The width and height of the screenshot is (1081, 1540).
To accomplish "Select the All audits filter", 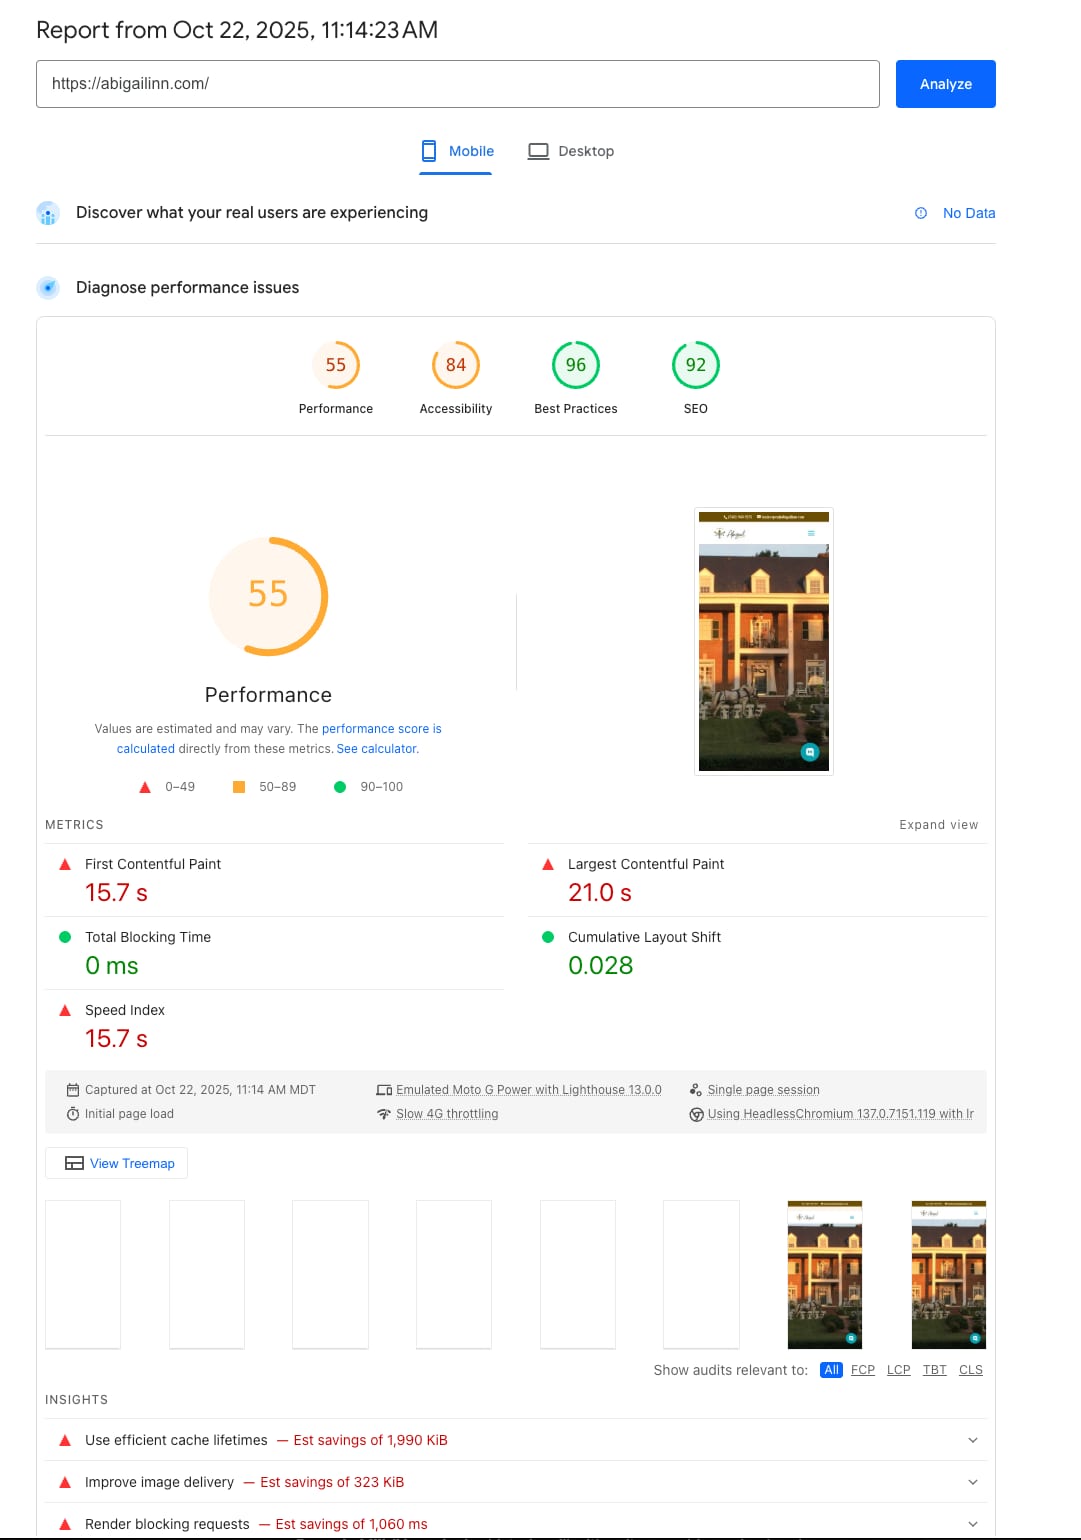I will click(831, 1370).
